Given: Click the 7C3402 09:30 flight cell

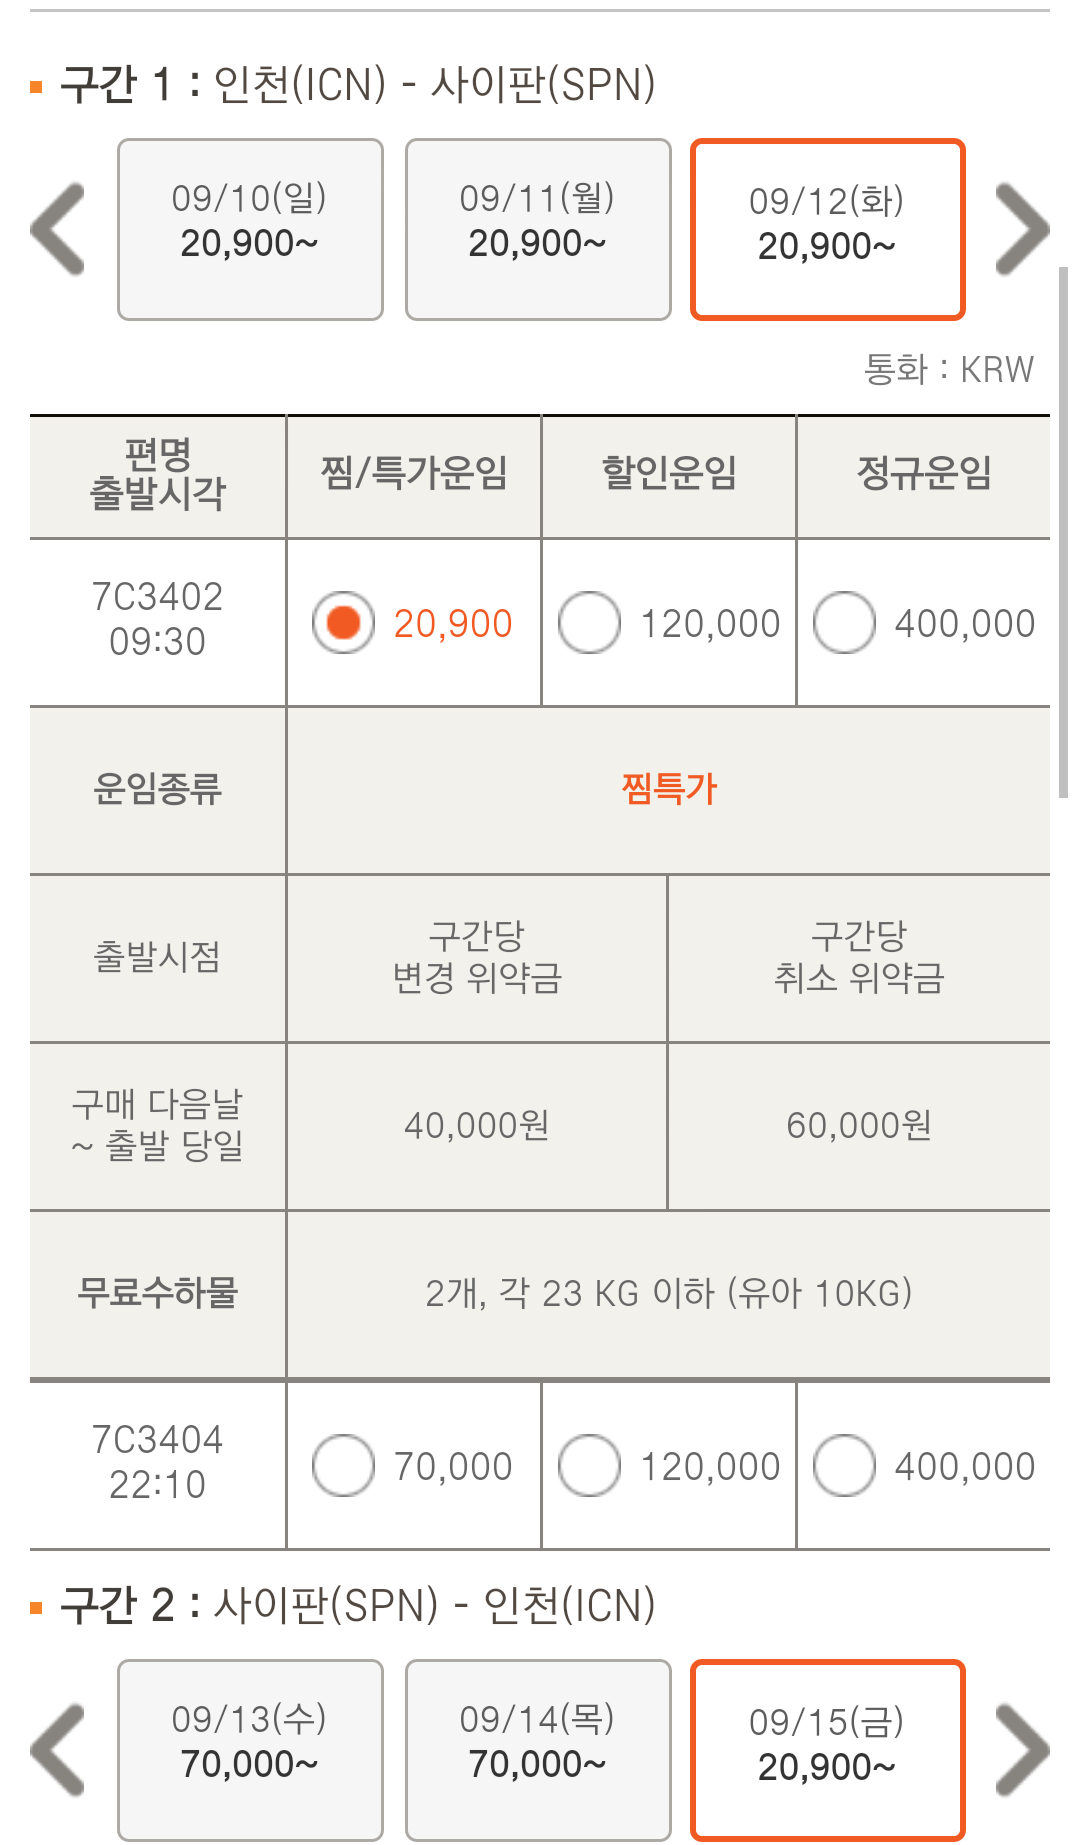Looking at the screenshot, I should 158,619.
